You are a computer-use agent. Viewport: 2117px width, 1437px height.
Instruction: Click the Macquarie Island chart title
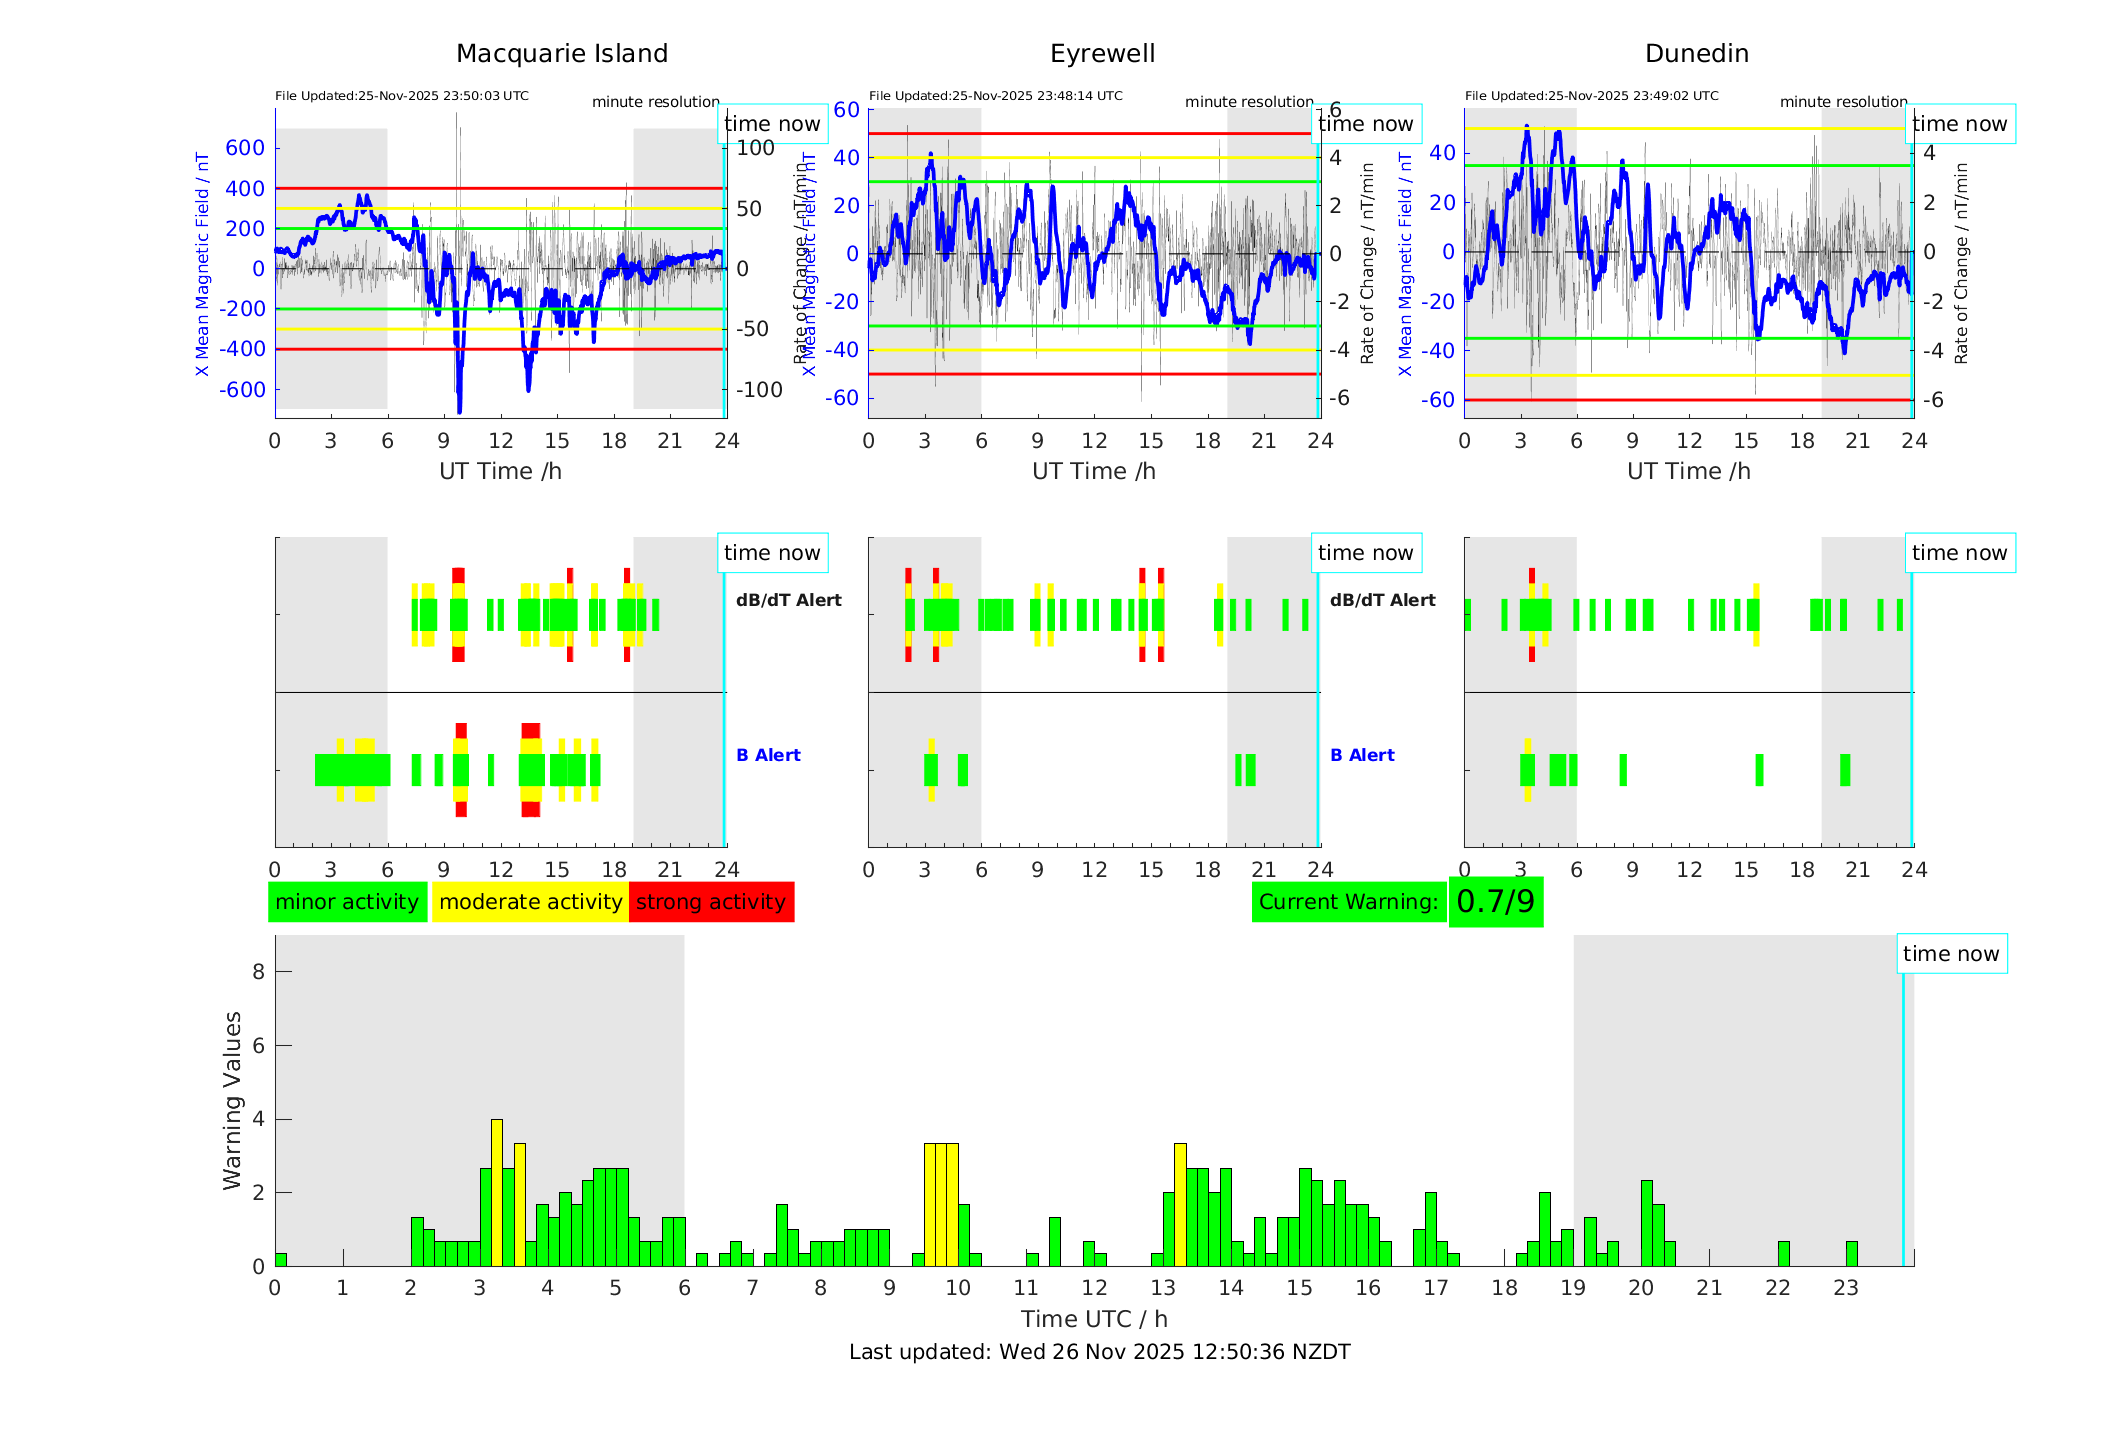pyautogui.click(x=562, y=54)
